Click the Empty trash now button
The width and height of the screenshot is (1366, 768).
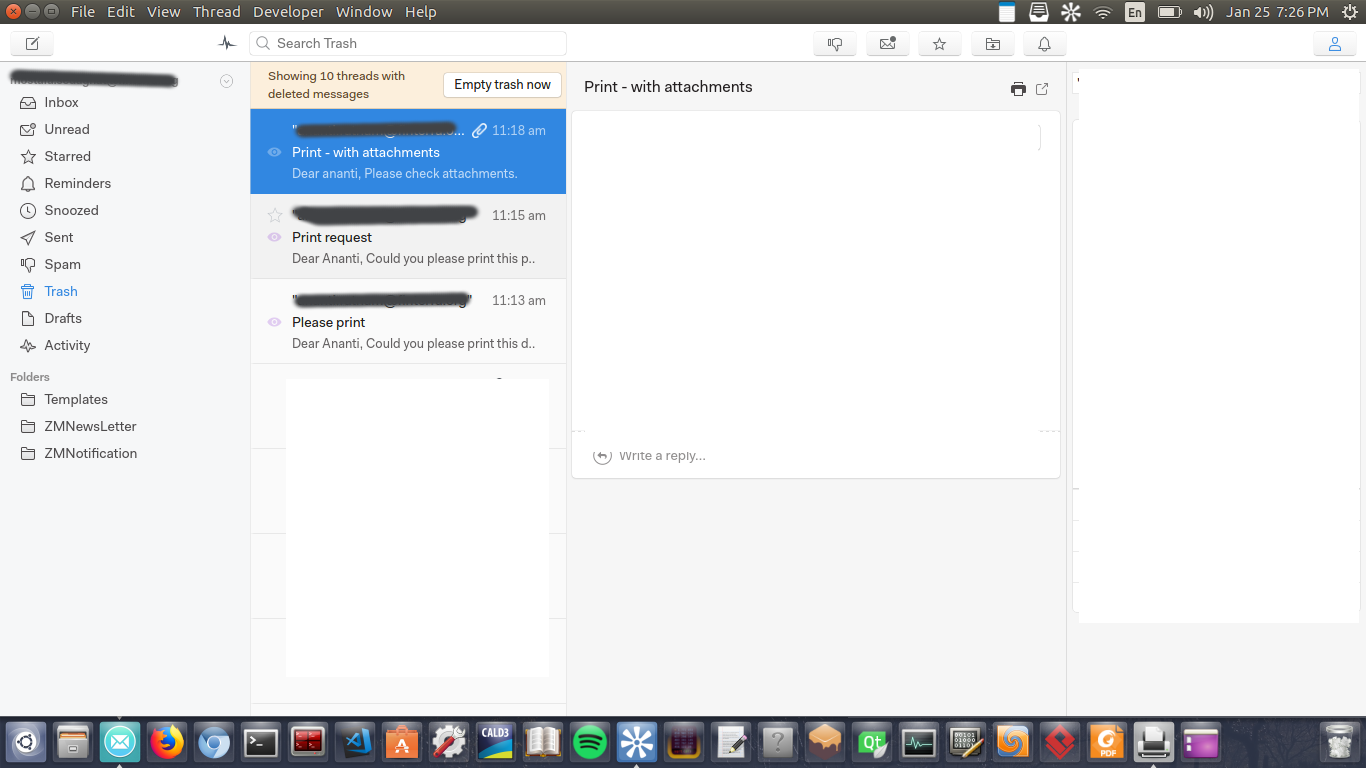[502, 84]
